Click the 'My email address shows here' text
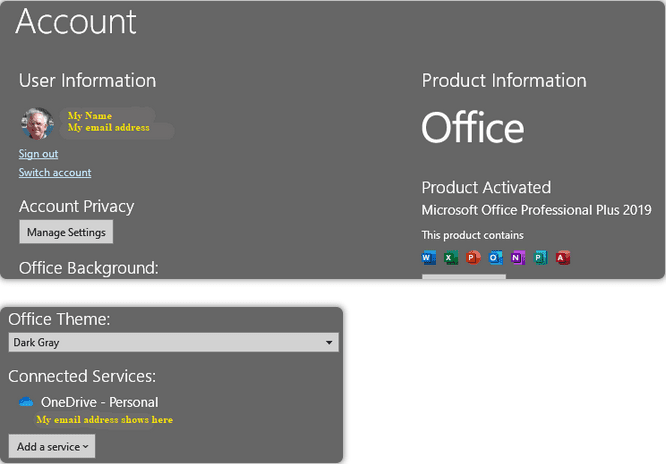This screenshot has height=464, width=666. point(104,420)
